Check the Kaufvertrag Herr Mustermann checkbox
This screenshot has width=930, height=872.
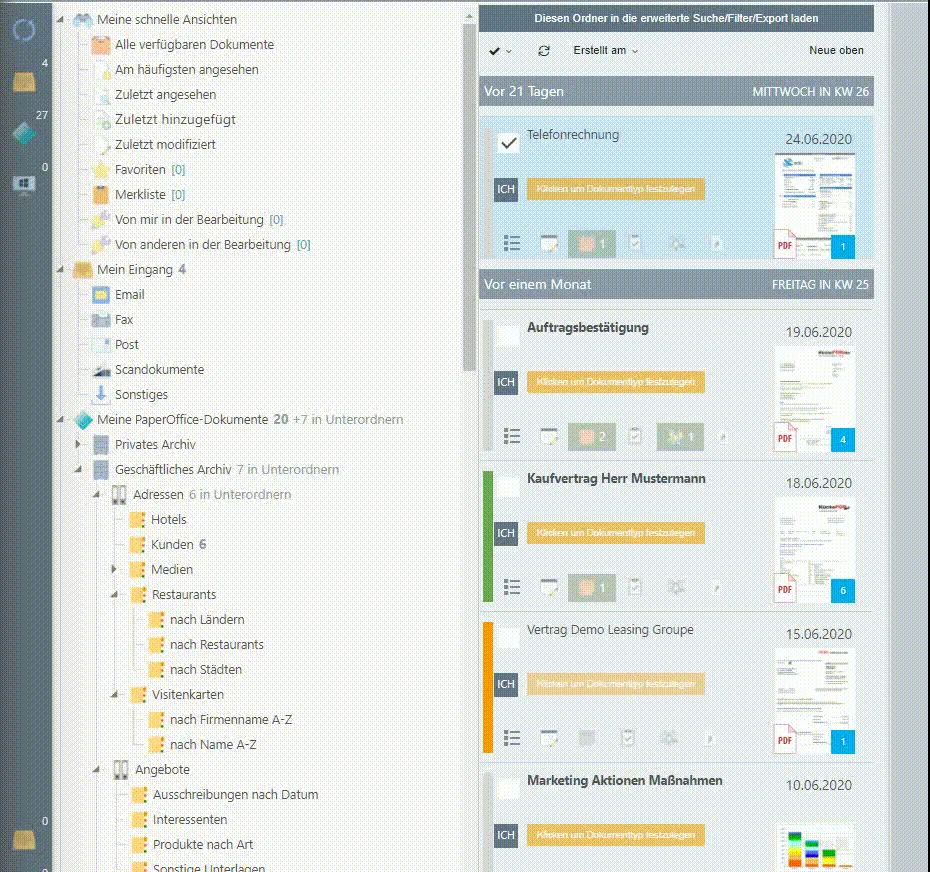(508, 487)
